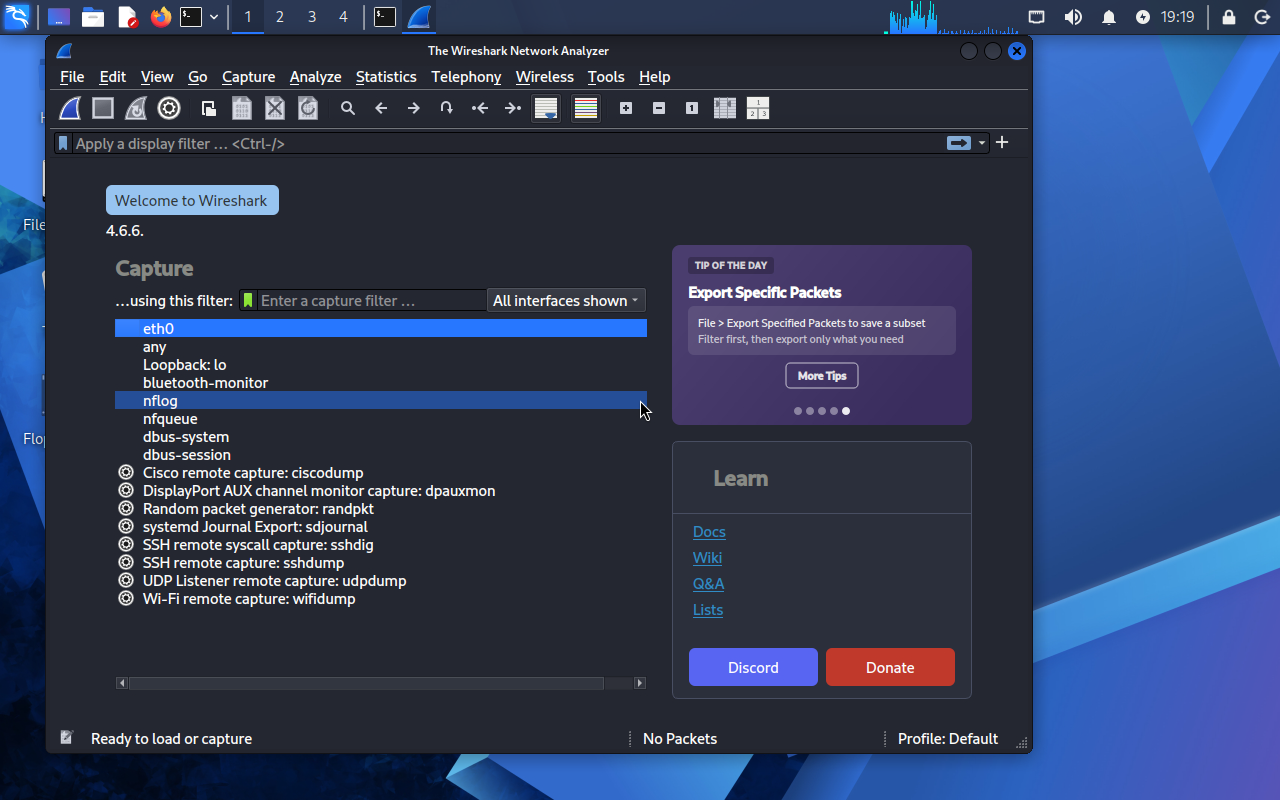The width and height of the screenshot is (1280, 800).
Task: Open the Statistics menu
Action: point(386,77)
